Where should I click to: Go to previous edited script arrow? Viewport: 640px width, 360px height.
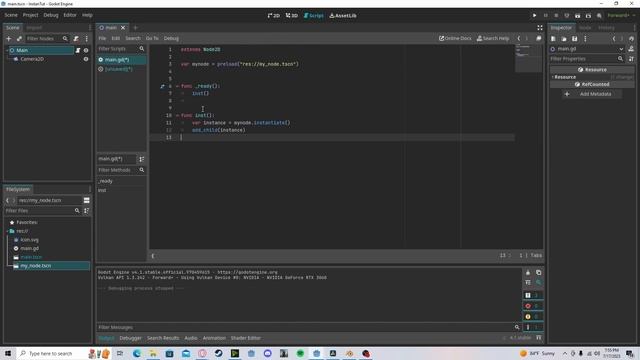(x=519, y=38)
